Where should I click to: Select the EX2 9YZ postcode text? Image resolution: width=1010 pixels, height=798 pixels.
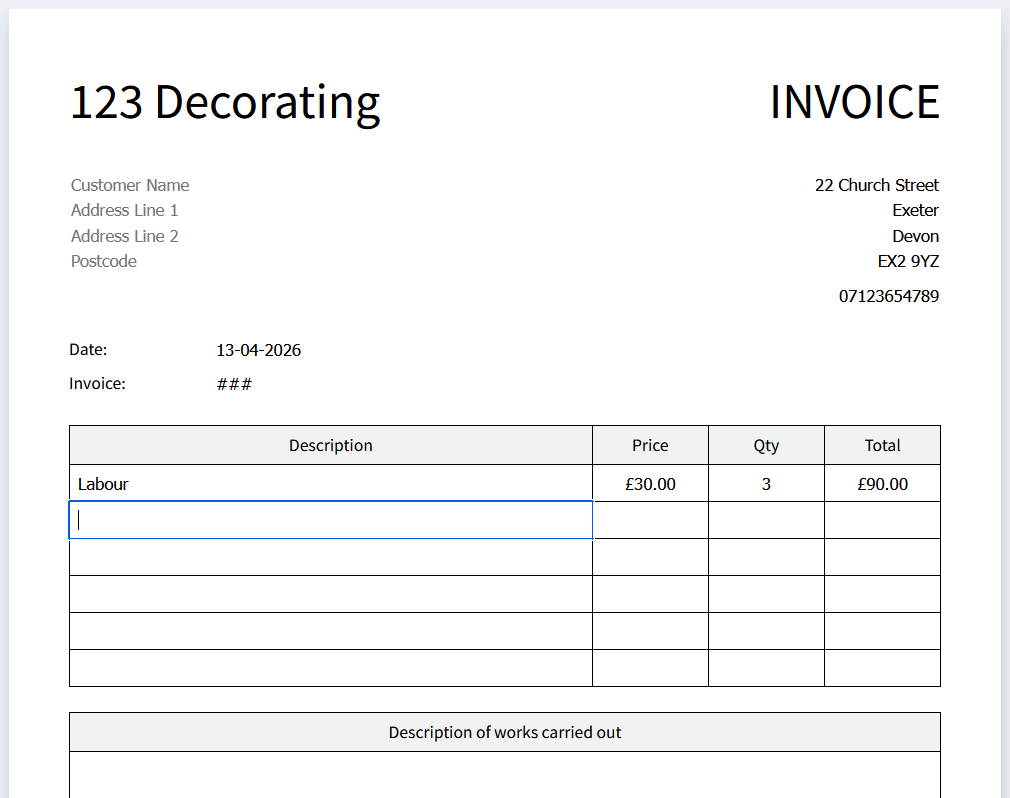pyautogui.click(x=908, y=261)
